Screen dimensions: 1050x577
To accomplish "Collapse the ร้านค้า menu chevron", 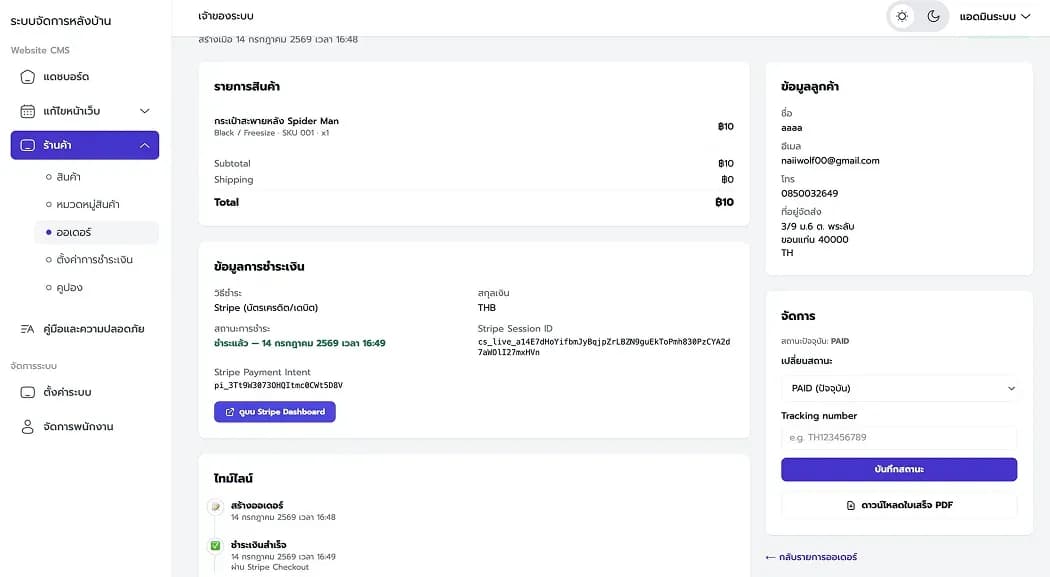I will click(145, 145).
